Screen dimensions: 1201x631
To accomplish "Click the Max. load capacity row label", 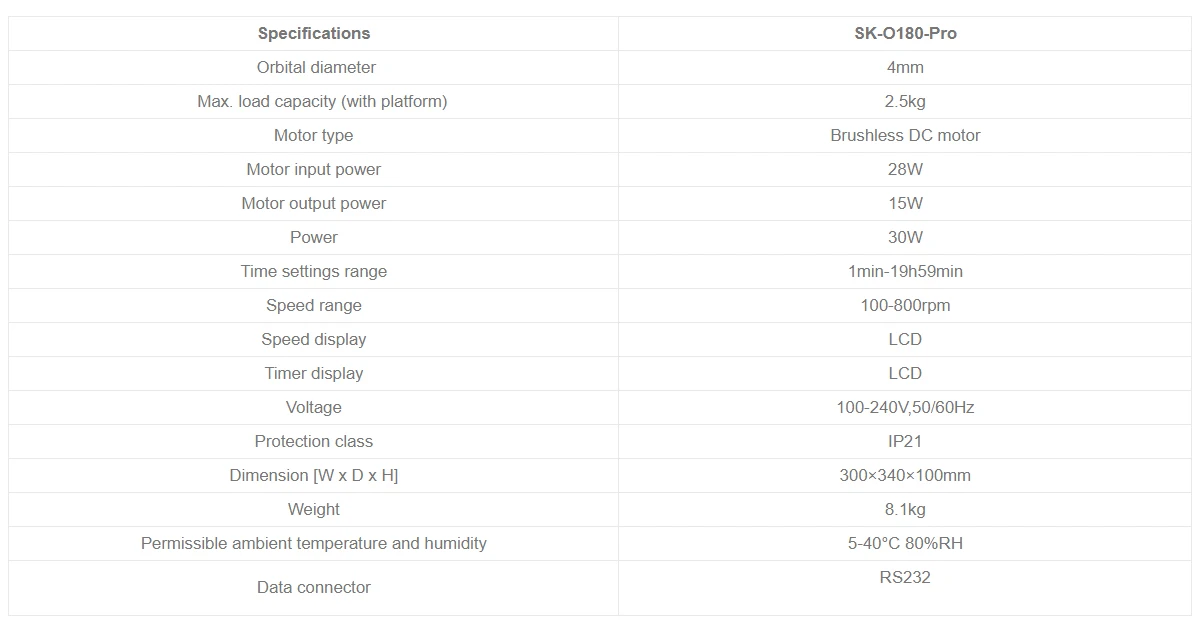I will (x=322, y=101).
